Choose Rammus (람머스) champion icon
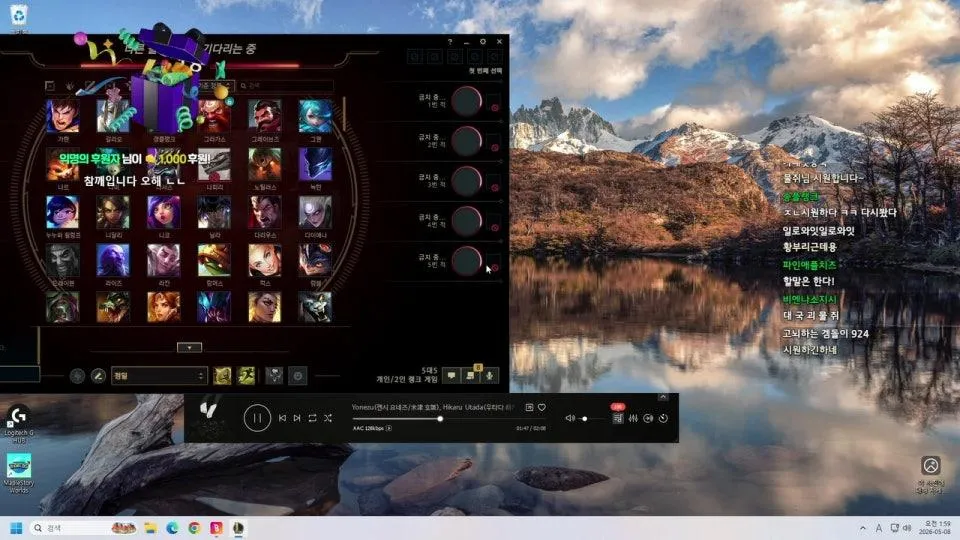 [214, 260]
